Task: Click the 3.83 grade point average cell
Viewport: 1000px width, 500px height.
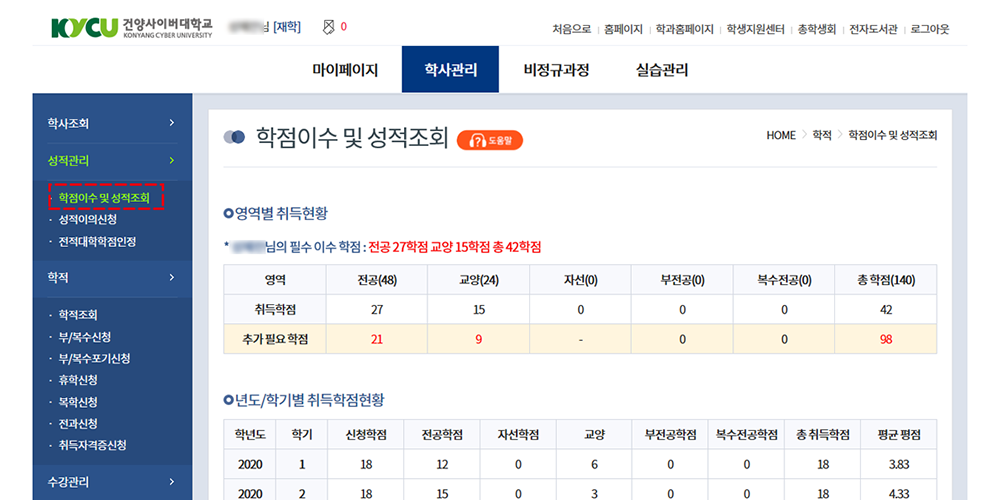Action: click(x=899, y=464)
